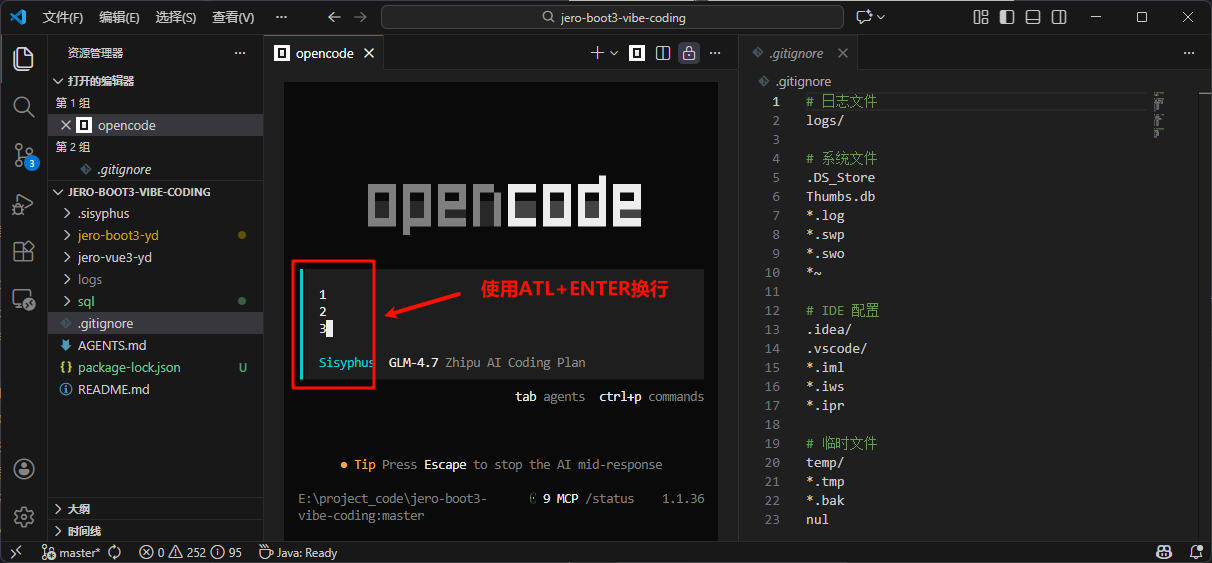Toggle the bottom panel visibility

click(x=1033, y=17)
